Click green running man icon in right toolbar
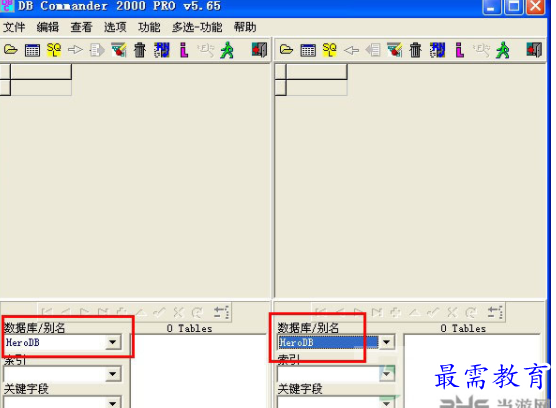Screen dimensions: 556x408 (x=503, y=50)
